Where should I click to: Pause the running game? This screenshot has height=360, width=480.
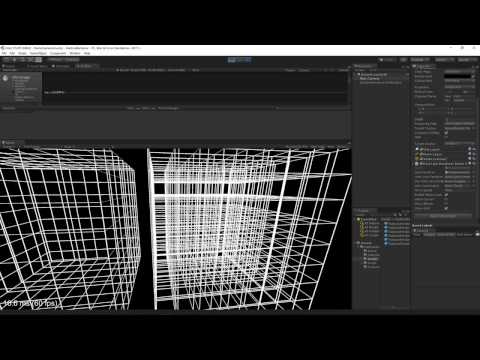click(x=240, y=60)
